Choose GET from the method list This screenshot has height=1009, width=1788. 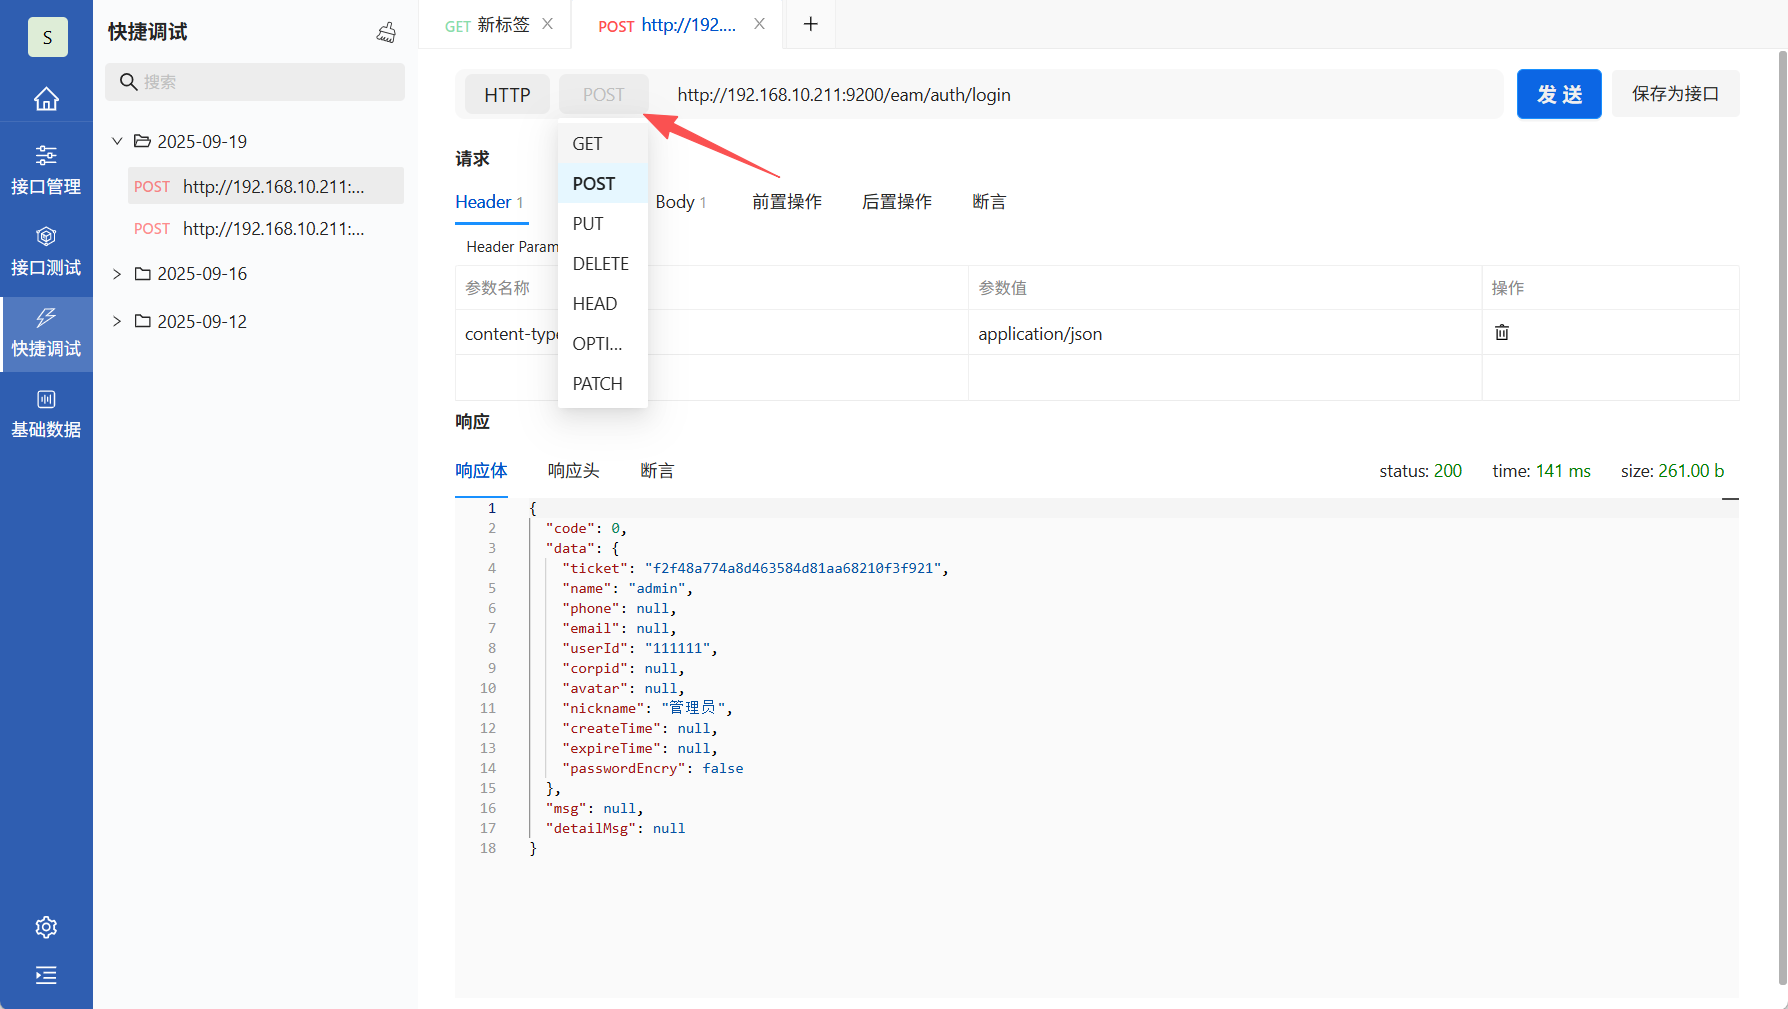coord(603,144)
